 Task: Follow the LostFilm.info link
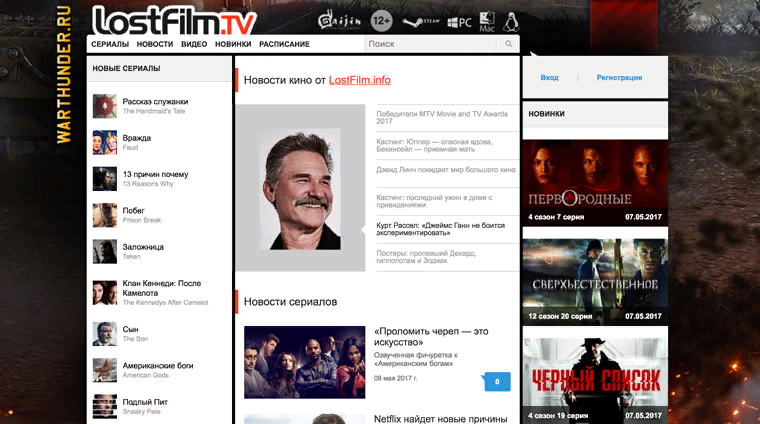coord(360,80)
